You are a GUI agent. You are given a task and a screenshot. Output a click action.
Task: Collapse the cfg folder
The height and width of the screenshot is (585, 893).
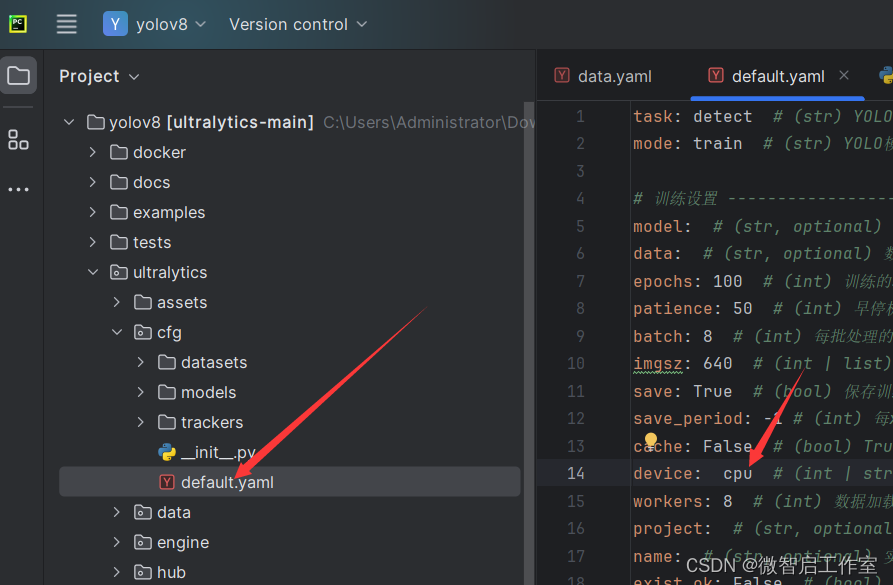coord(117,332)
